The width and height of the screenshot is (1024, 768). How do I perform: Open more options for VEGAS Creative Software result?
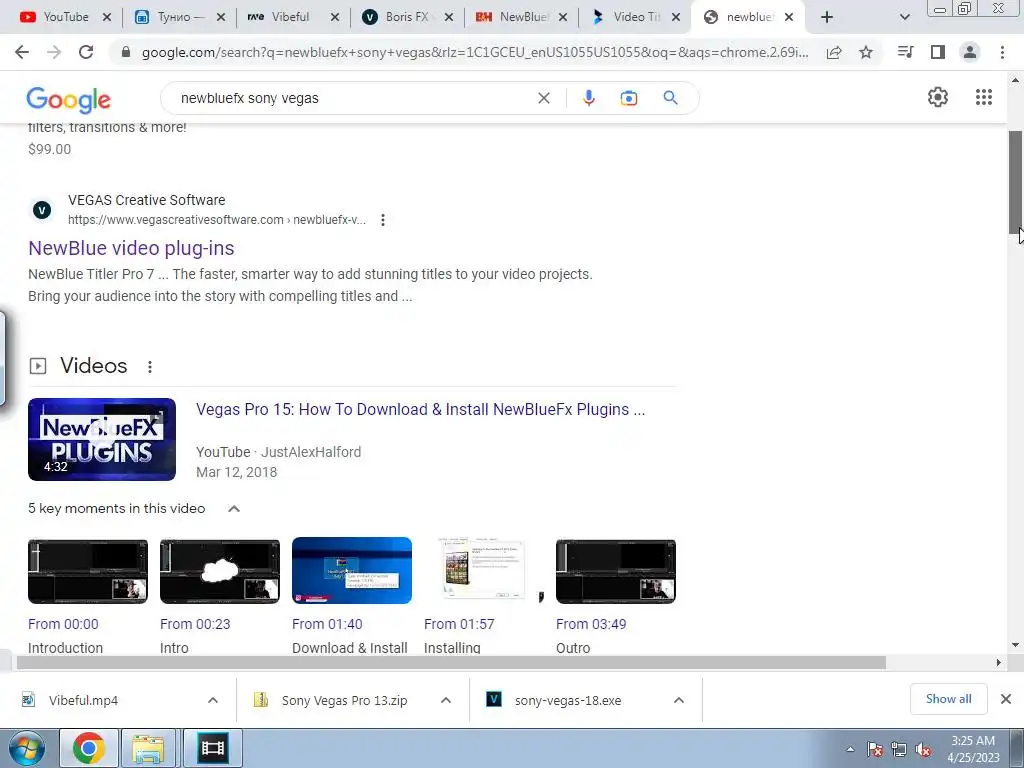point(383,220)
